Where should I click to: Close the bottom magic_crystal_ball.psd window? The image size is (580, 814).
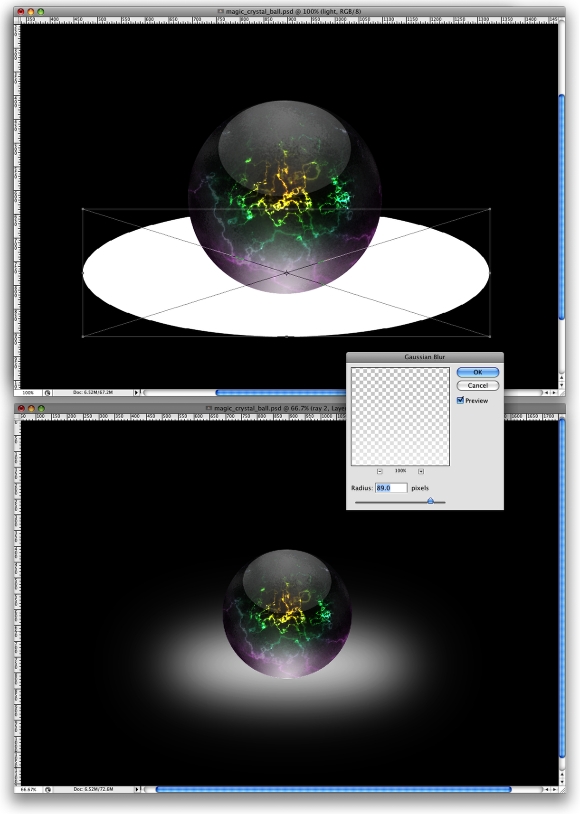[21, 409]
